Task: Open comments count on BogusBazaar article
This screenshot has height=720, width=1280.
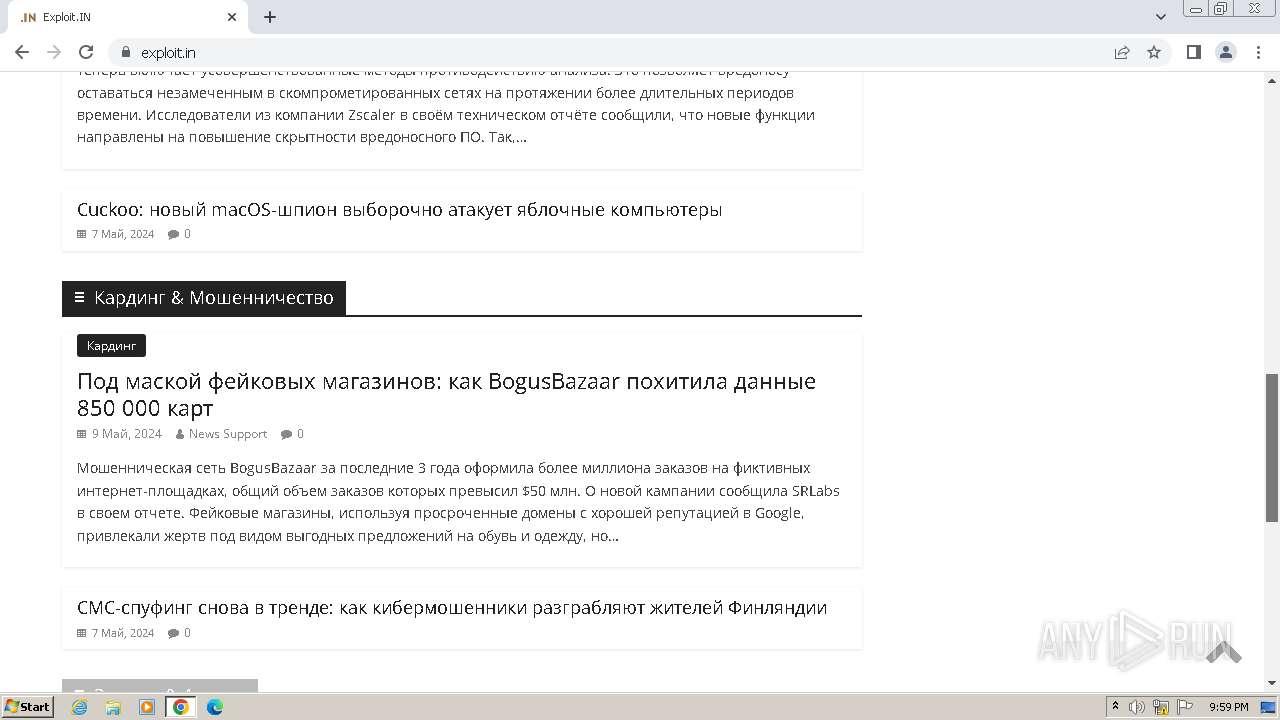Action: click(x=300, y=434)
